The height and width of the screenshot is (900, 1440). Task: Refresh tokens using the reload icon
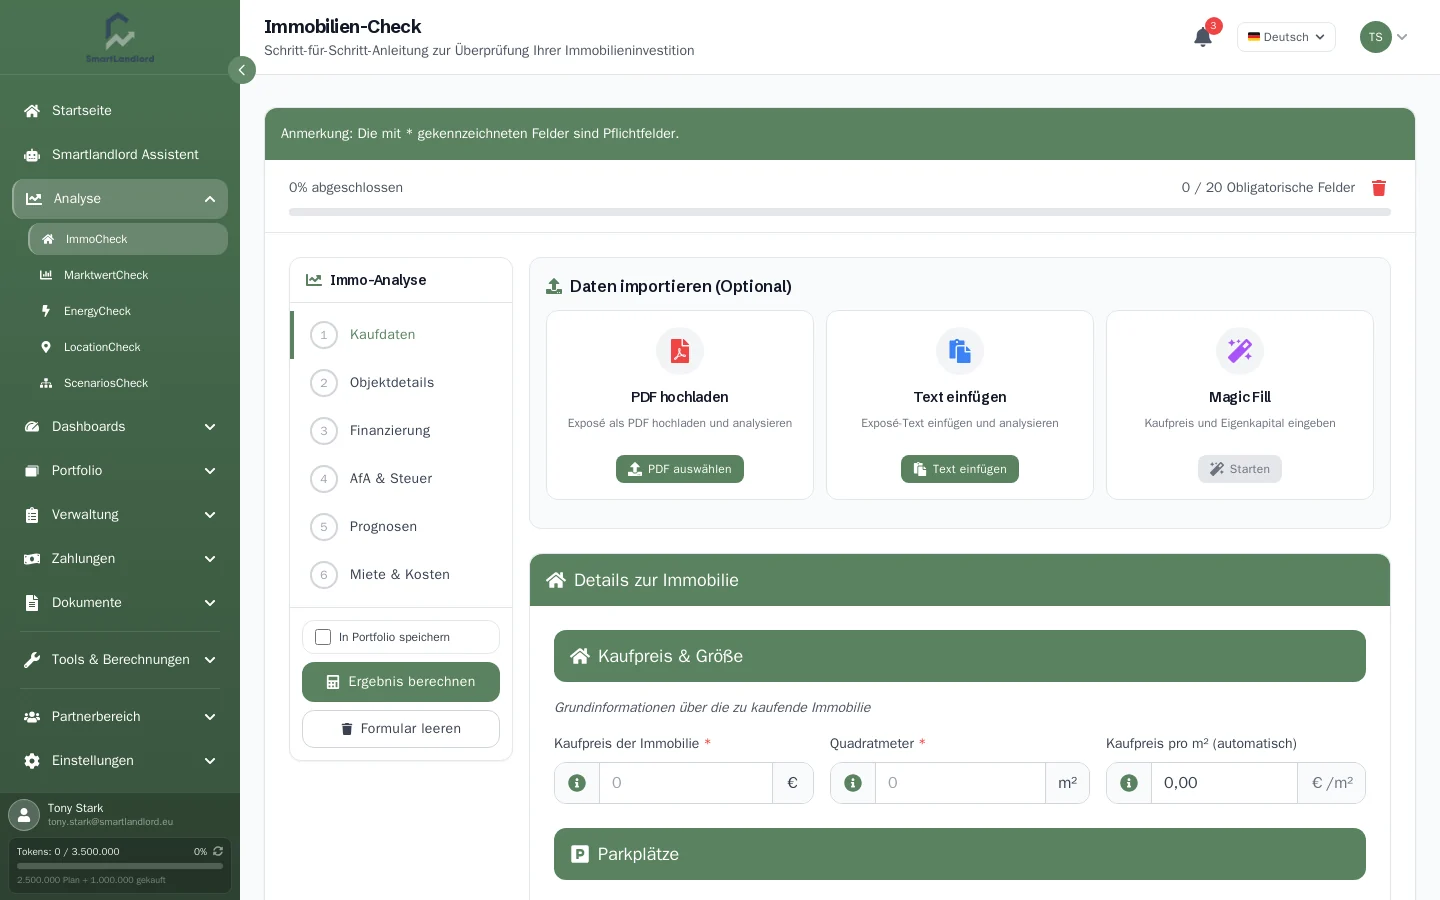tap(218, 851)
